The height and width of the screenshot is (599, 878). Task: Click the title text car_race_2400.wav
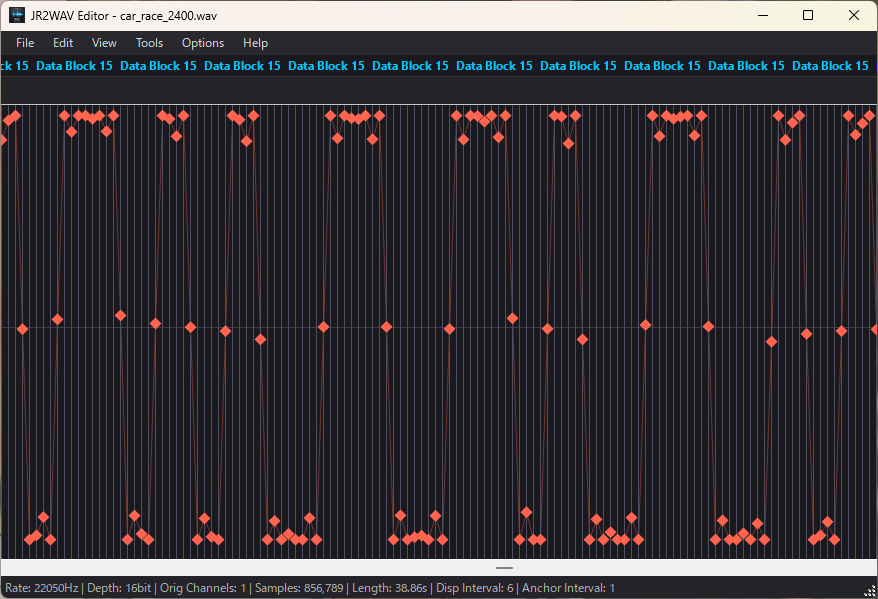[168, 16]
